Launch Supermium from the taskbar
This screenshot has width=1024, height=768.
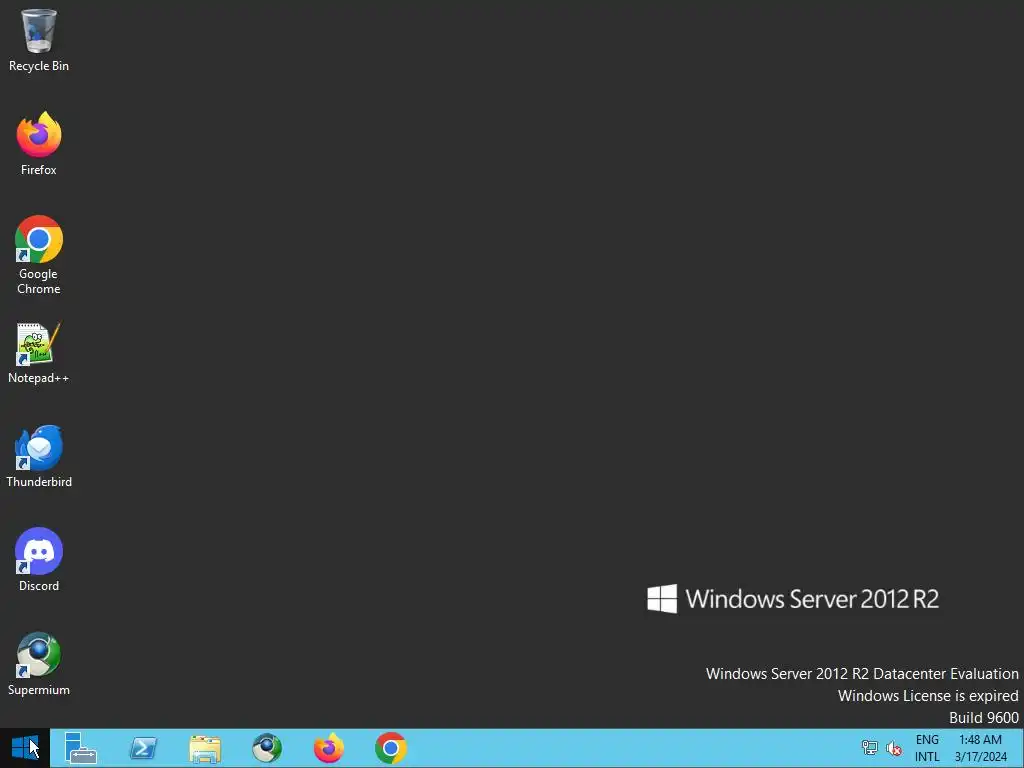[x=267, y=748]
